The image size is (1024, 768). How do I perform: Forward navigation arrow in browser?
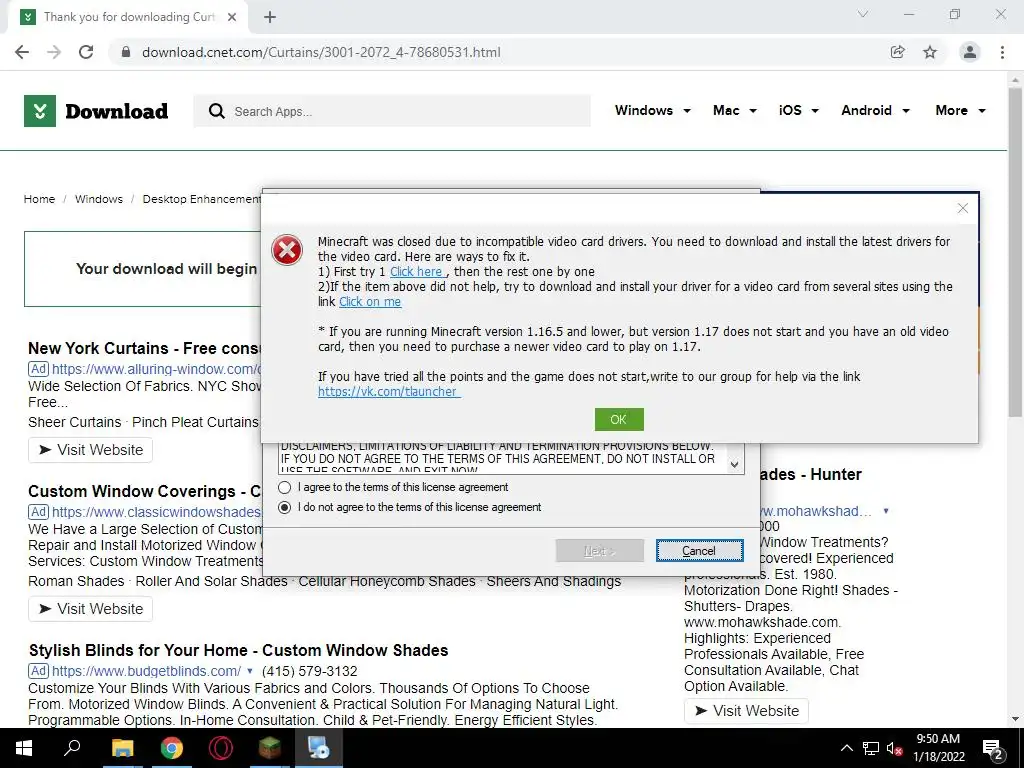point(54,52)
